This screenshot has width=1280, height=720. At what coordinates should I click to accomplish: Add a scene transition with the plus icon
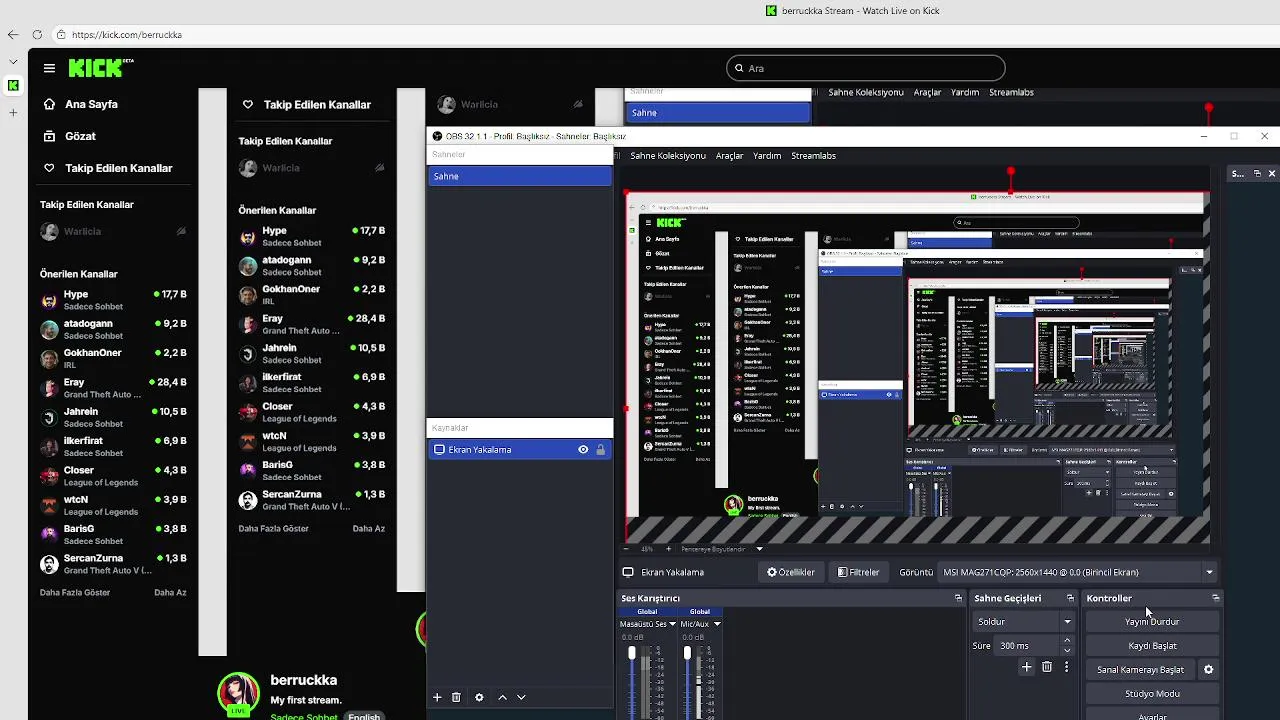(1026, 667)
